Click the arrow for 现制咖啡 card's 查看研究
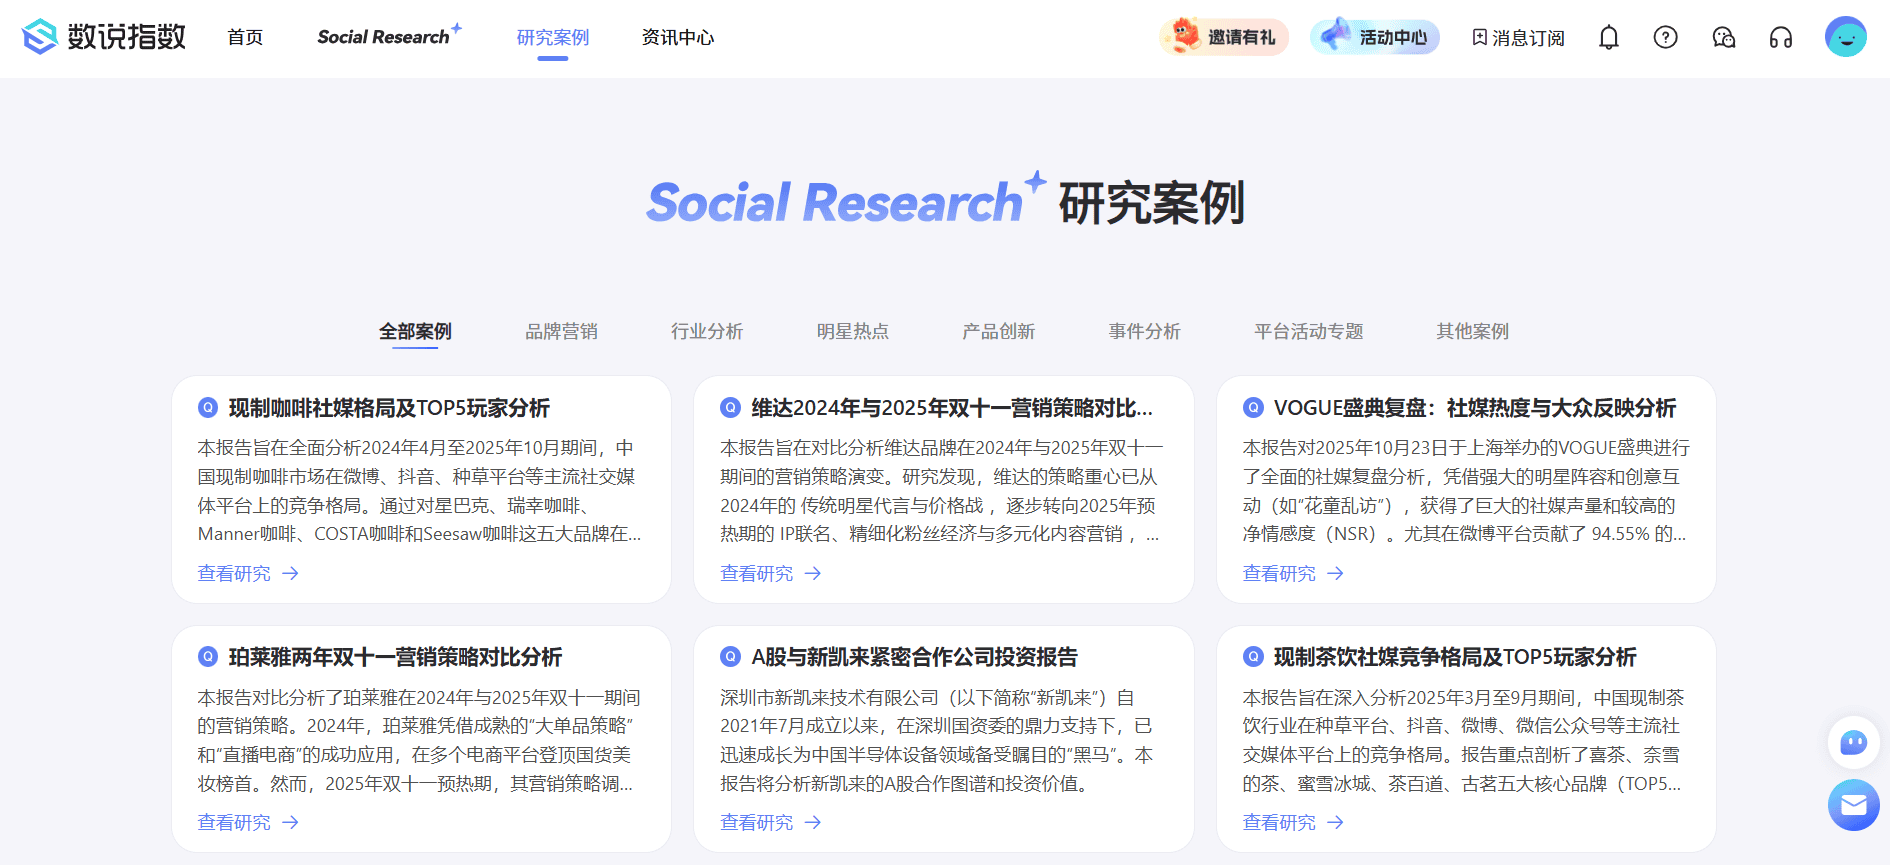Viewport: 1890px width, 865px height. (x=290, y=573)
